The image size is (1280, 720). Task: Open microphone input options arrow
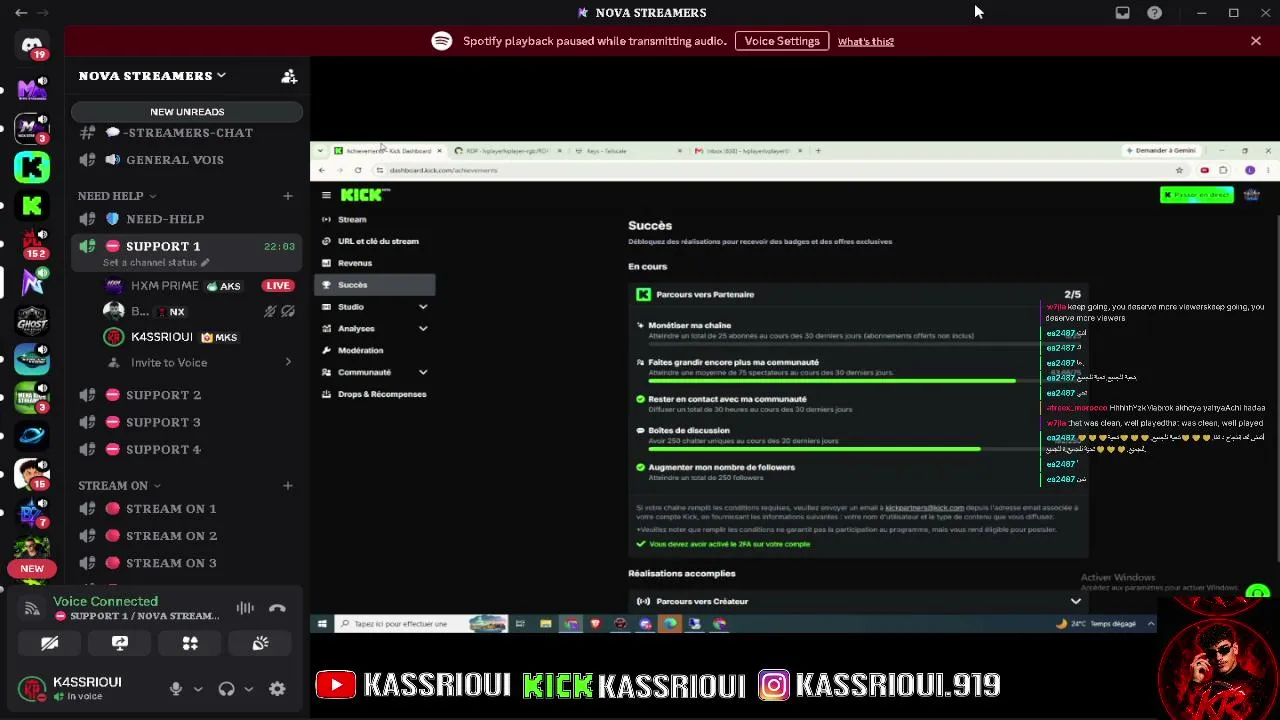click(x=198, y=689)
